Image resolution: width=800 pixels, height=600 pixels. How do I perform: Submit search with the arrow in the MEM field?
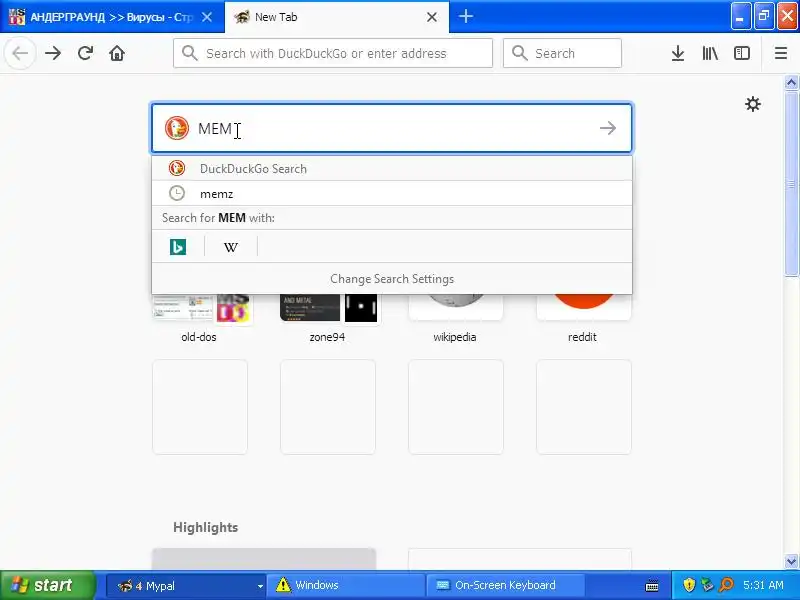608,128
